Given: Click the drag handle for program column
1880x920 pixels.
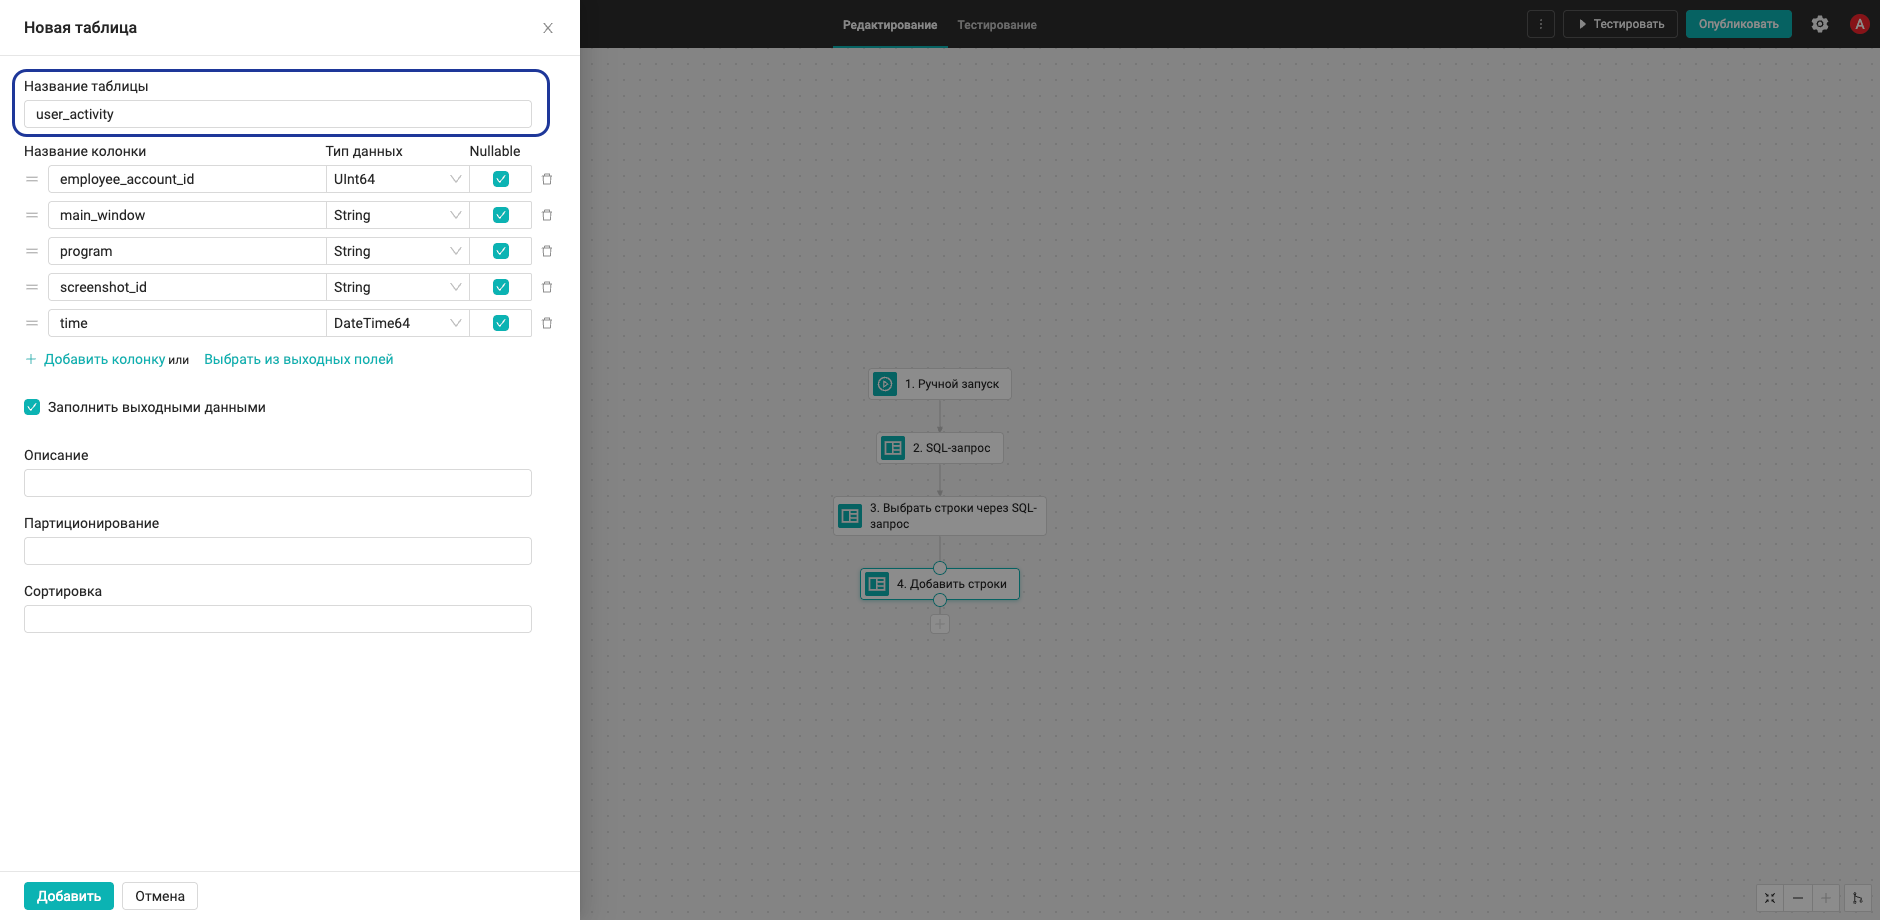Looking at the screenshot, I should [x=32, y=251].
